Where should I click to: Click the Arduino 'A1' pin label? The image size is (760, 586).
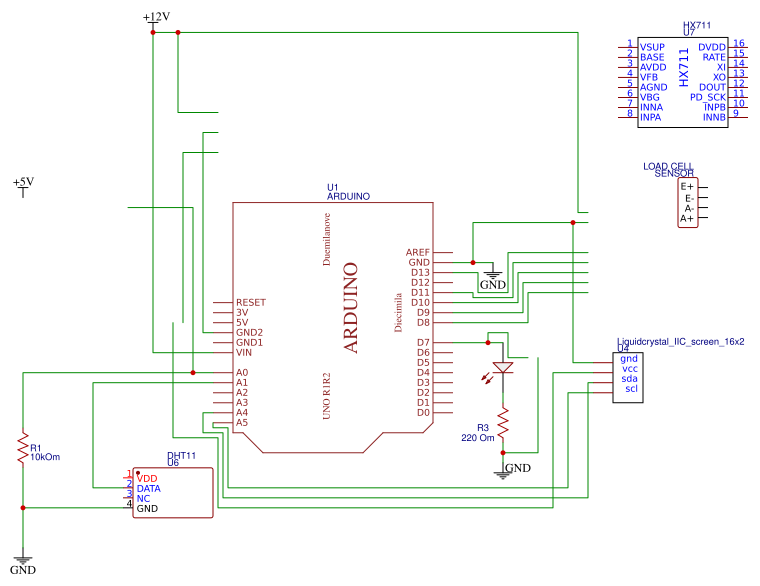click(x=242, y=383)
